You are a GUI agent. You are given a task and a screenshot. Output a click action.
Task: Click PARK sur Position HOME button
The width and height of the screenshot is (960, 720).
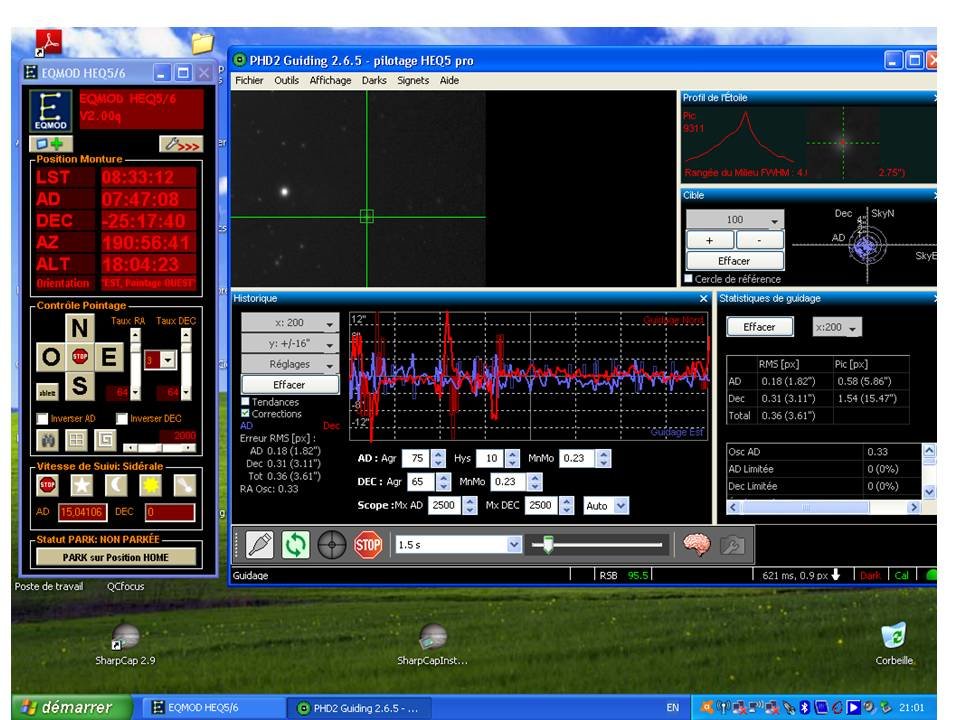click(x=115, y=557)
